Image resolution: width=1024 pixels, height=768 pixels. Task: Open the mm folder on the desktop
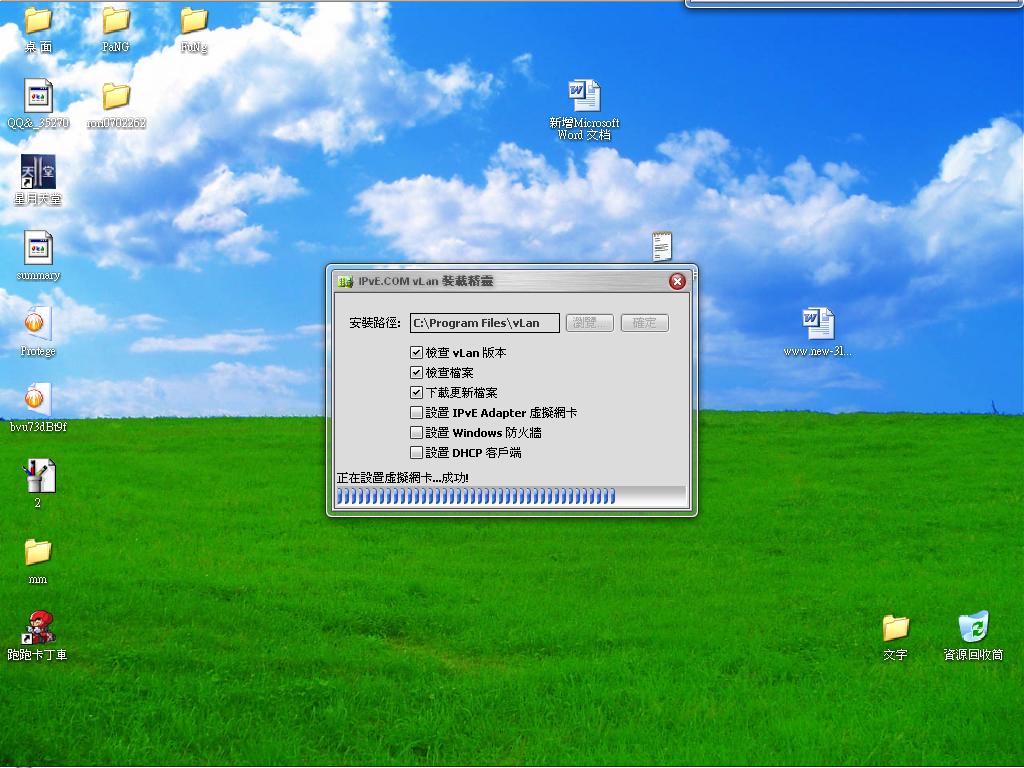pyautogui.click(x=38, y=552)
